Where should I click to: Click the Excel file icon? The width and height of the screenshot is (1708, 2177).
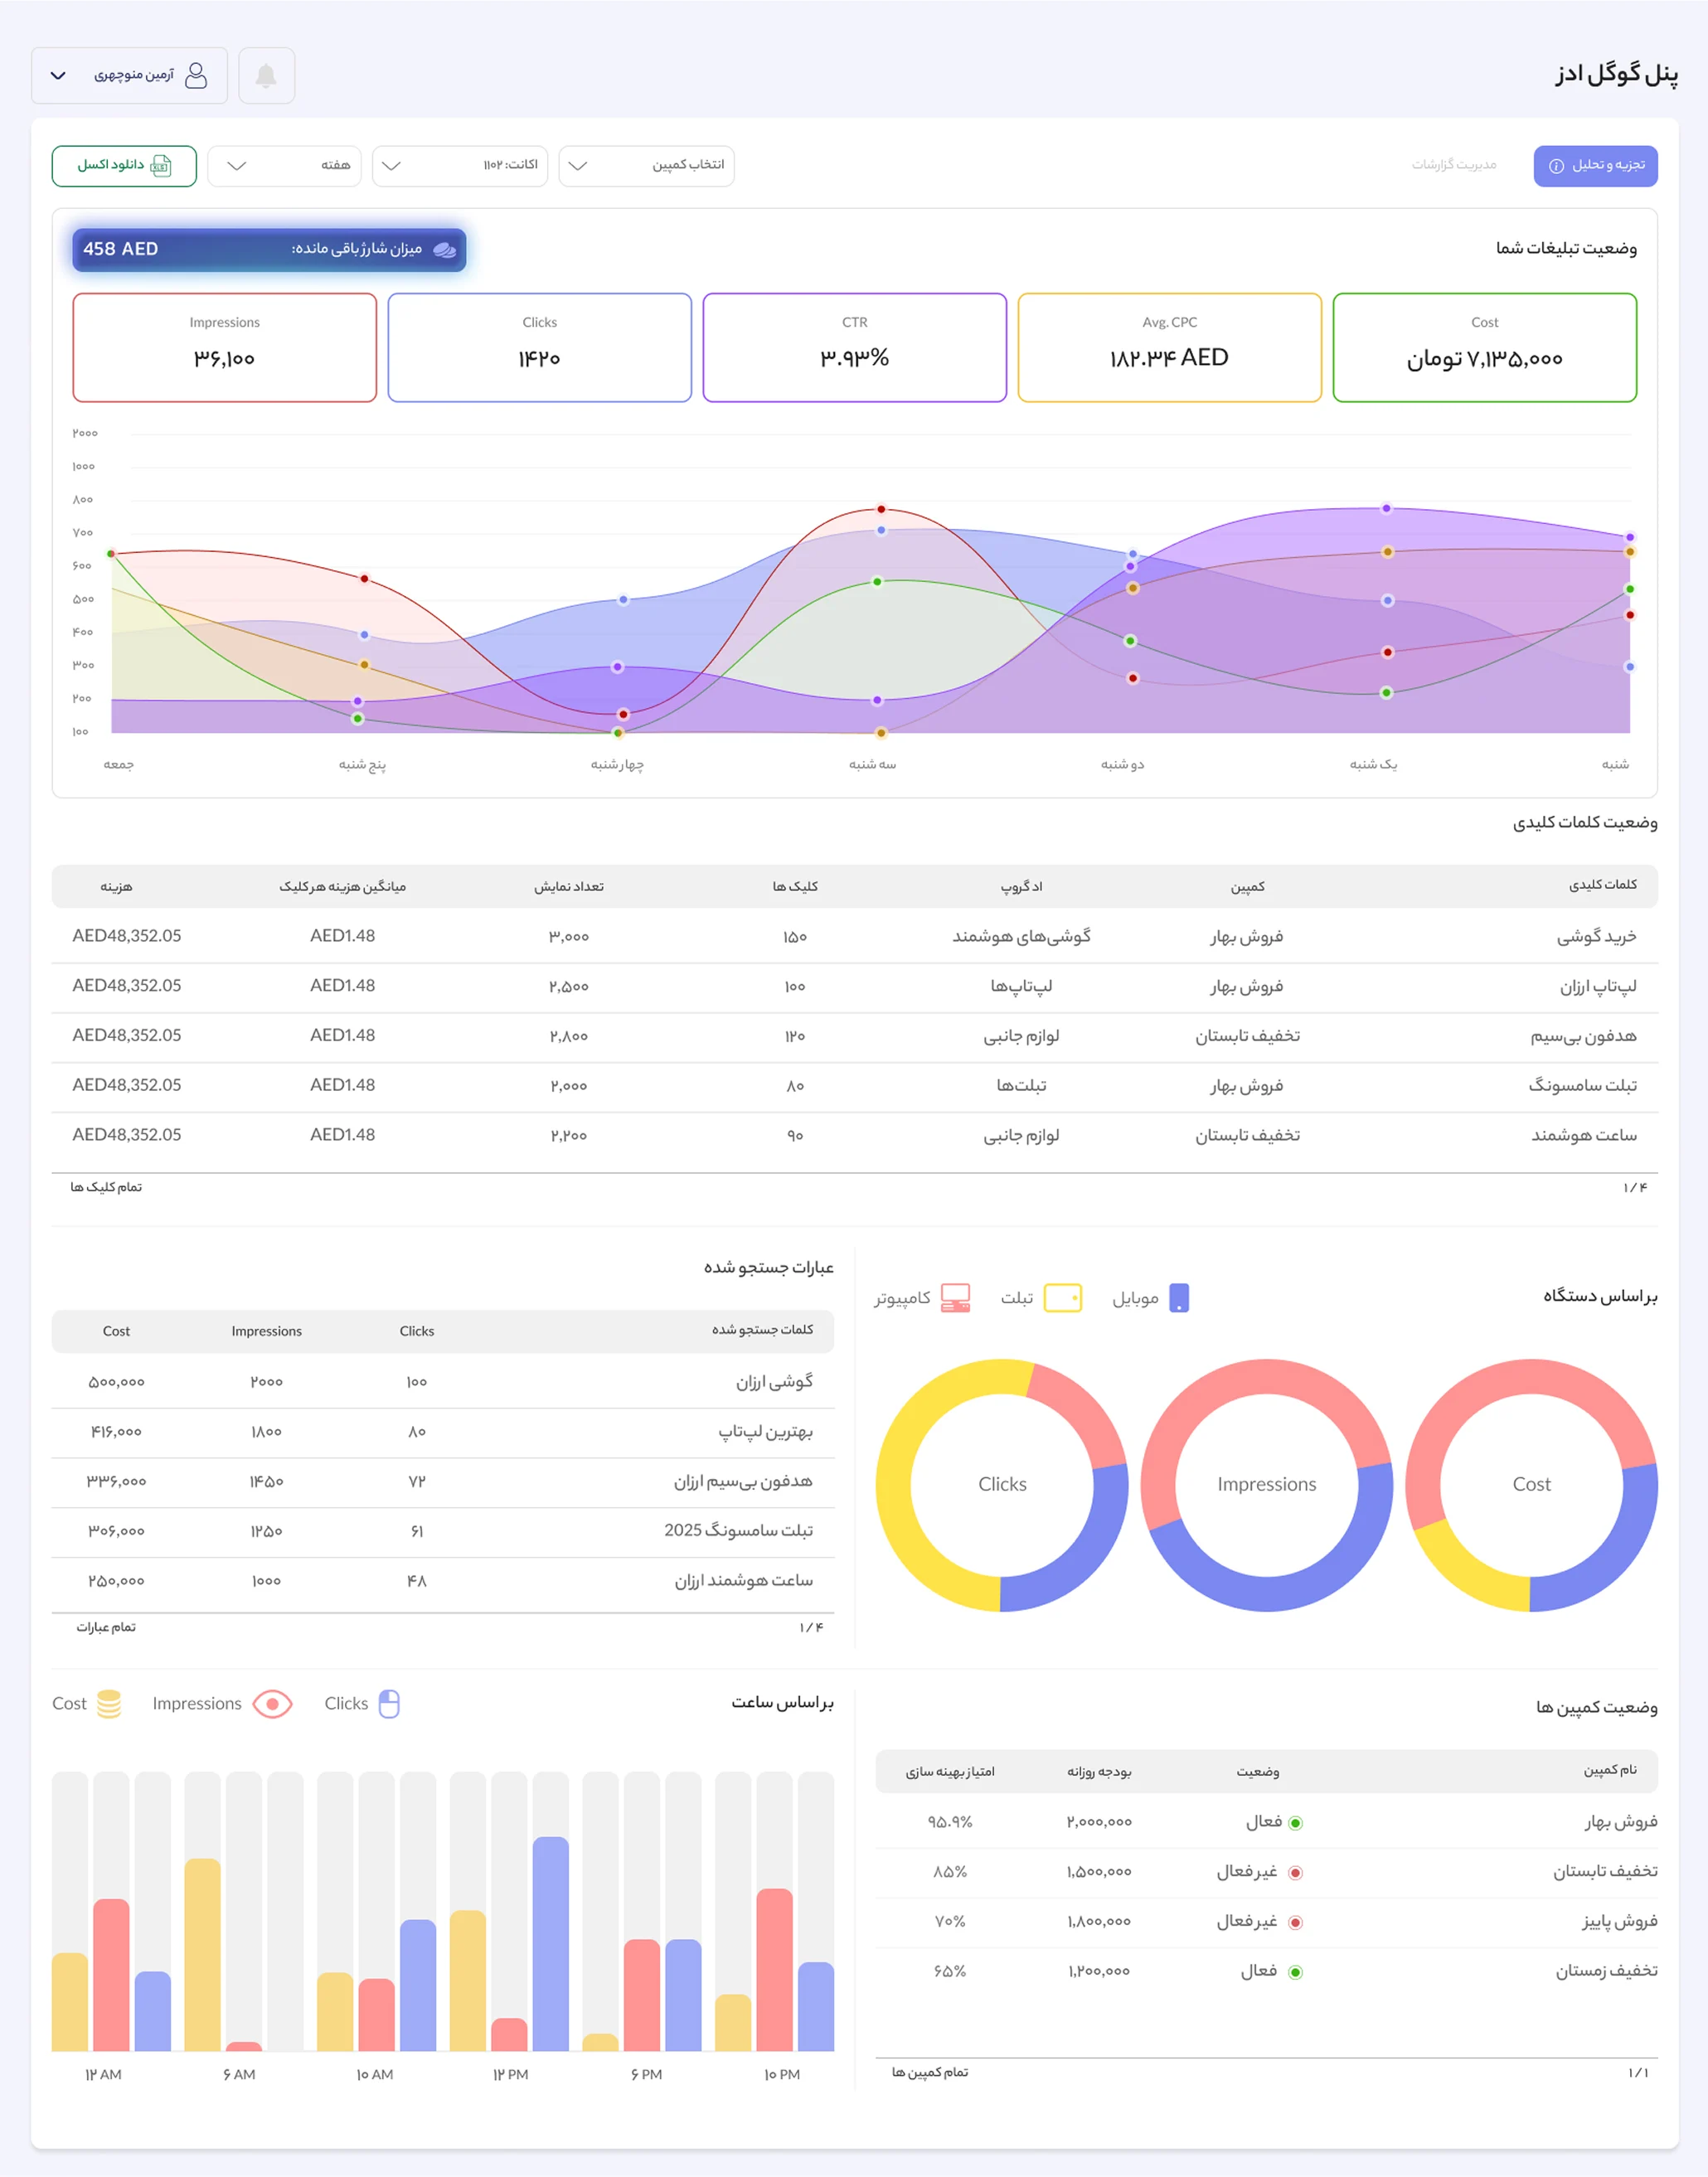[x=160, y=165]
